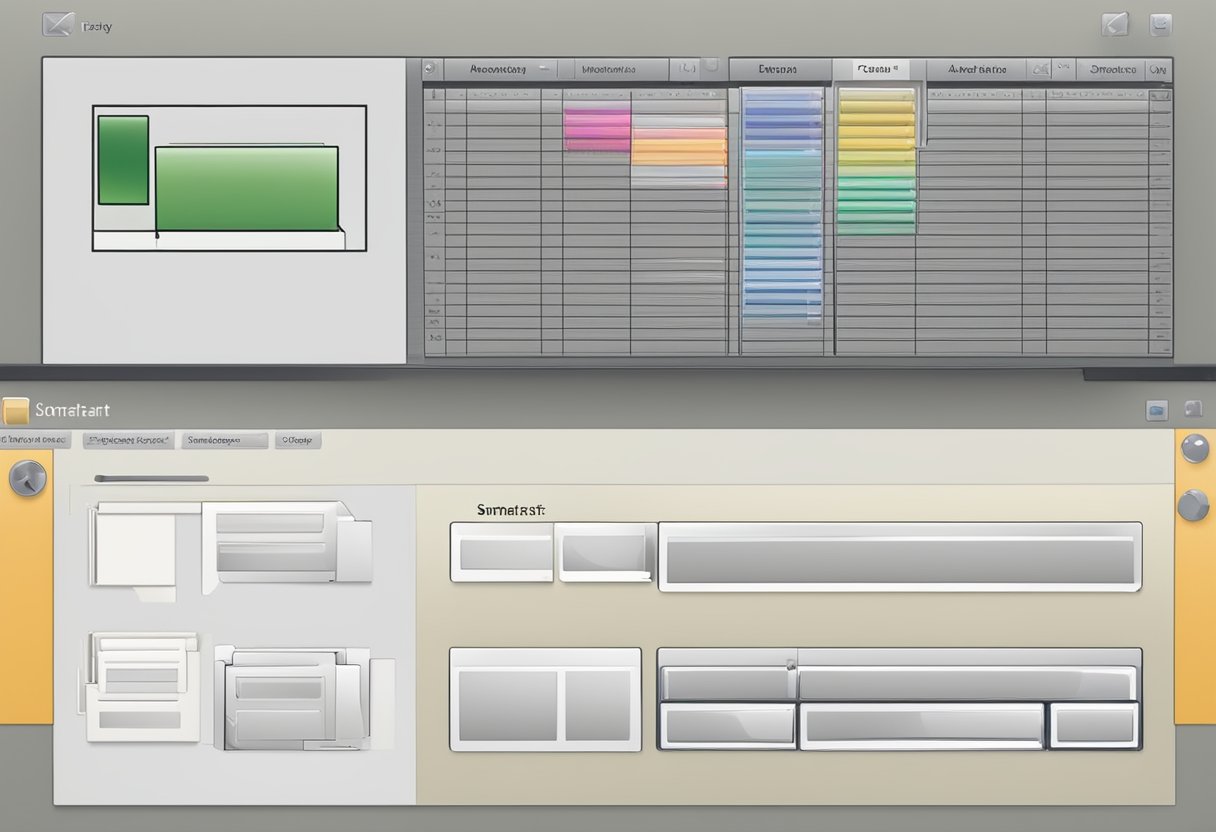Click the dark horizontal slider bar under the tabs
The width and height of the screenshot is (1216, 832).
151,479
